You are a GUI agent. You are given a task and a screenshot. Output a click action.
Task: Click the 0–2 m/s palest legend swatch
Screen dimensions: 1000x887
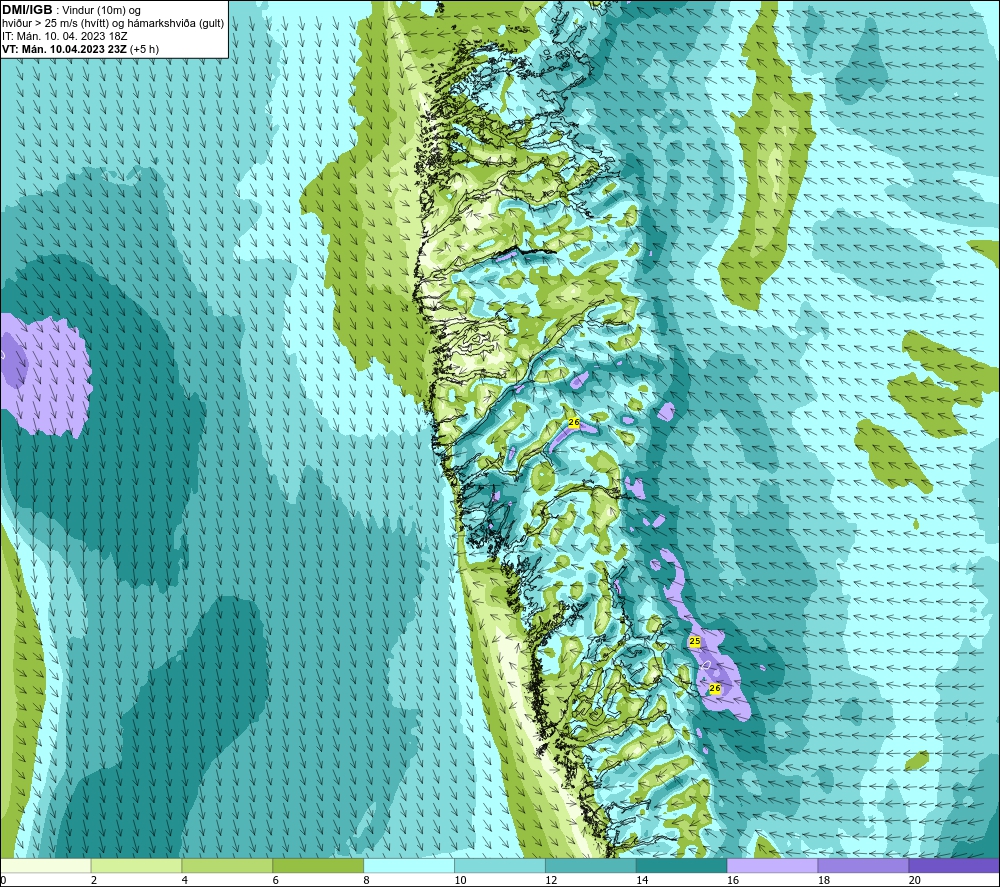point(45,865)
